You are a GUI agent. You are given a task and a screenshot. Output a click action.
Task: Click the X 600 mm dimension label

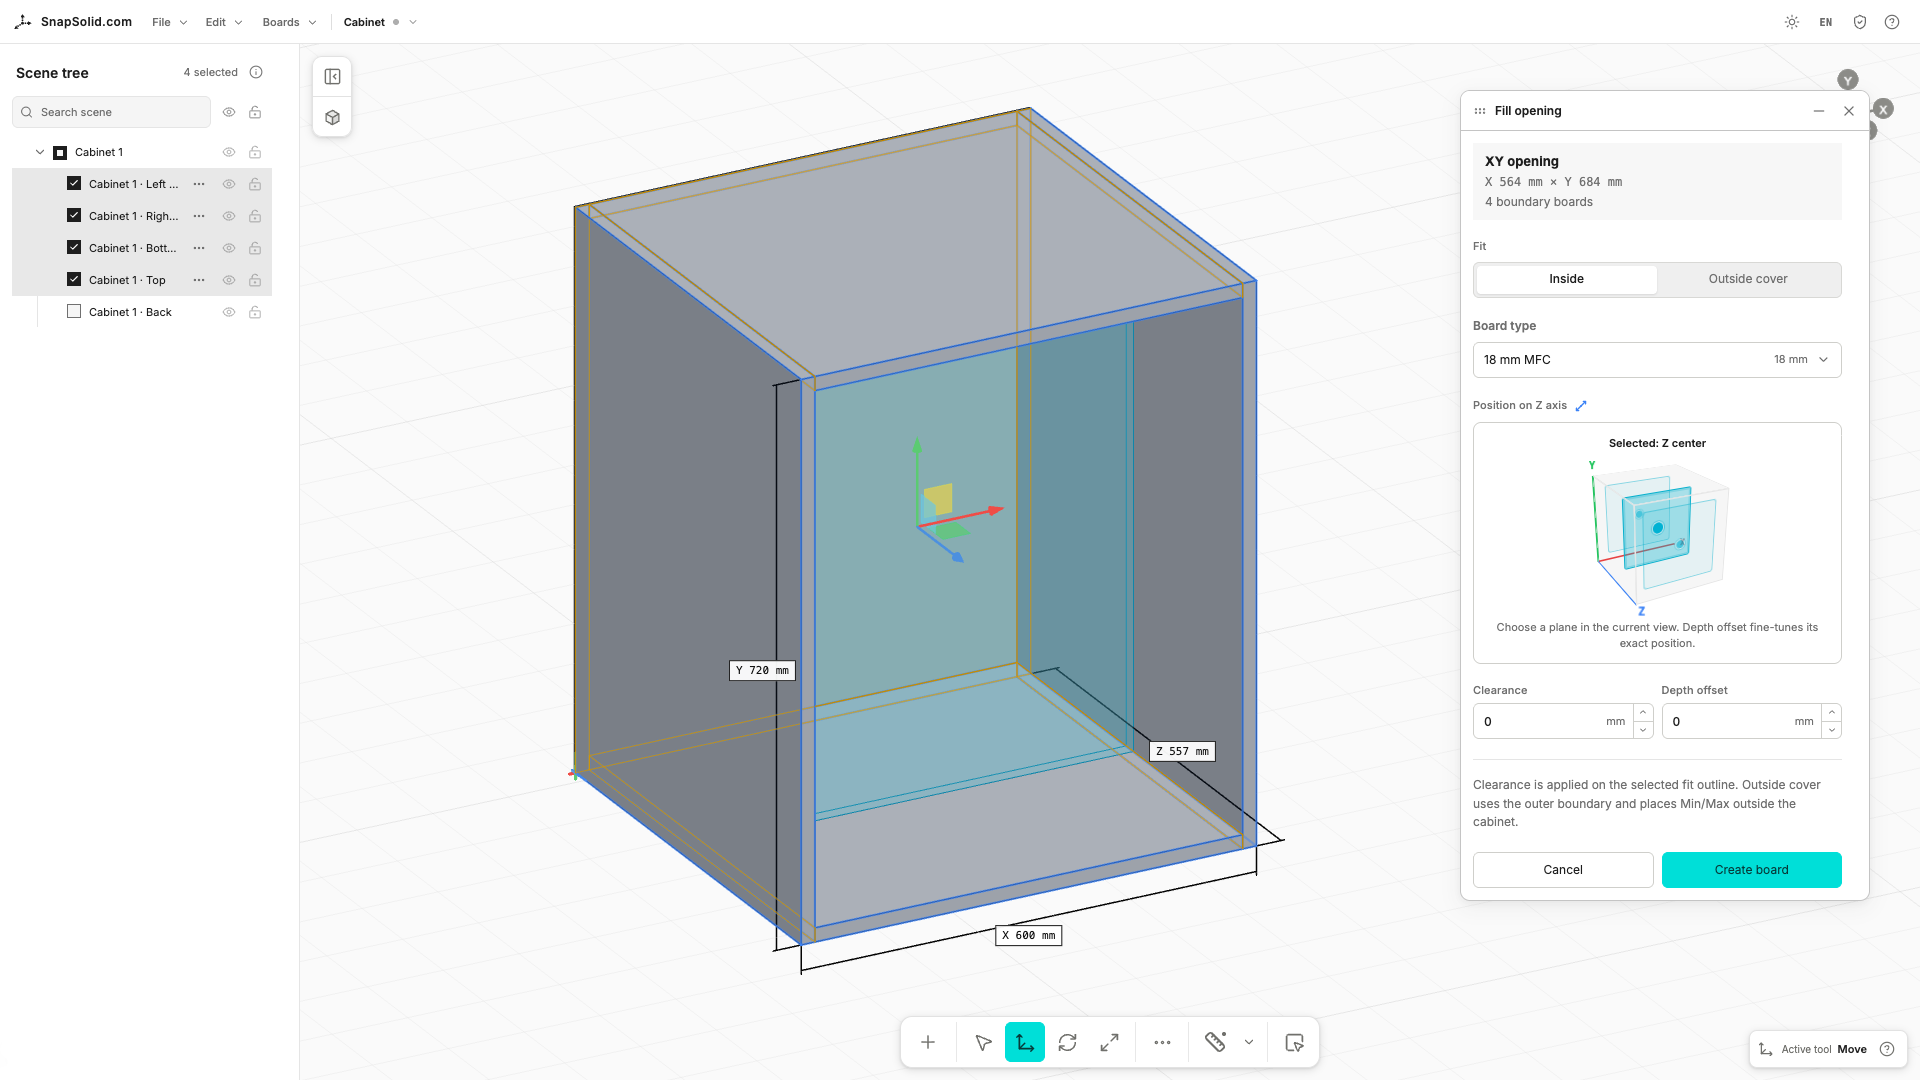[1028, 936]
